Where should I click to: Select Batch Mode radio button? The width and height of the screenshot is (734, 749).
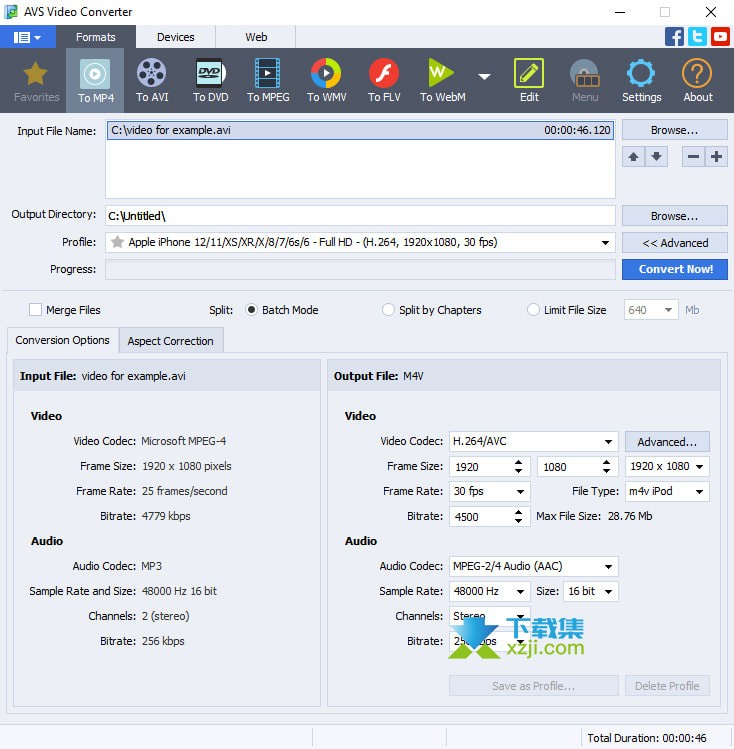pyautogui.click(x=251, y=310)
